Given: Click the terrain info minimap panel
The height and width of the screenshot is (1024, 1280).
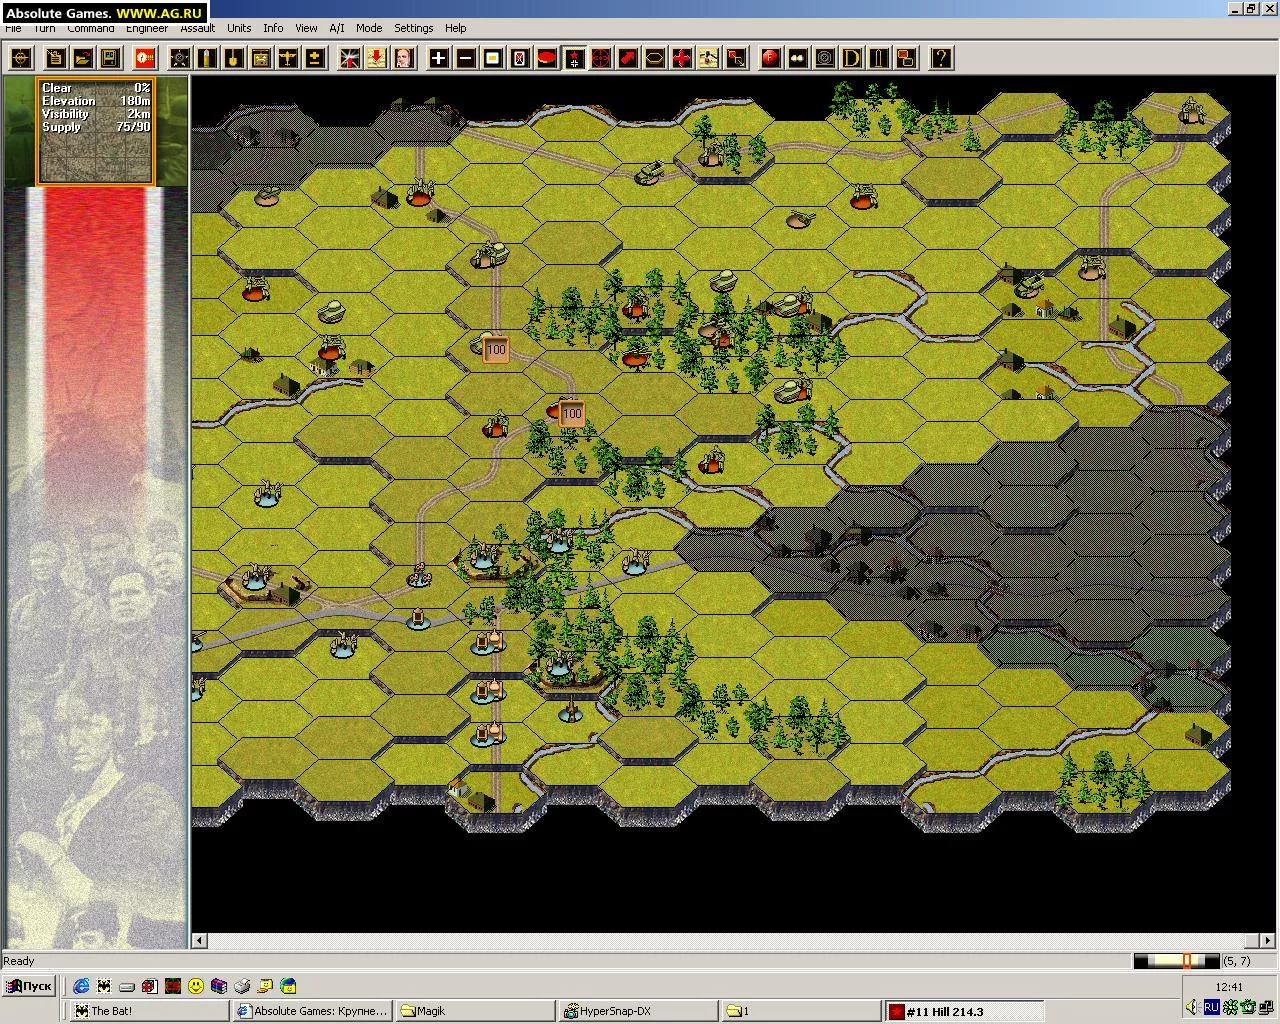Looking at the screenshot, I should [x=96, y=131].
